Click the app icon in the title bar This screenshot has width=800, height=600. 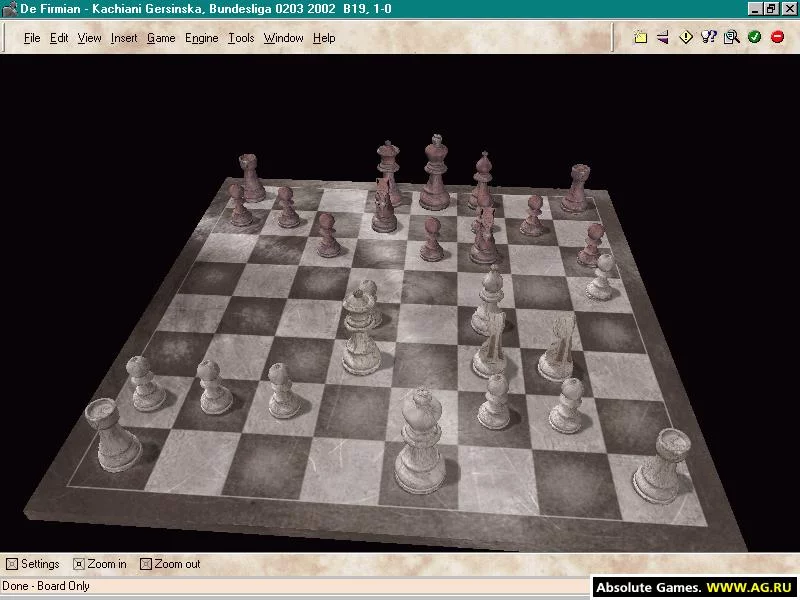click(9, 9)
